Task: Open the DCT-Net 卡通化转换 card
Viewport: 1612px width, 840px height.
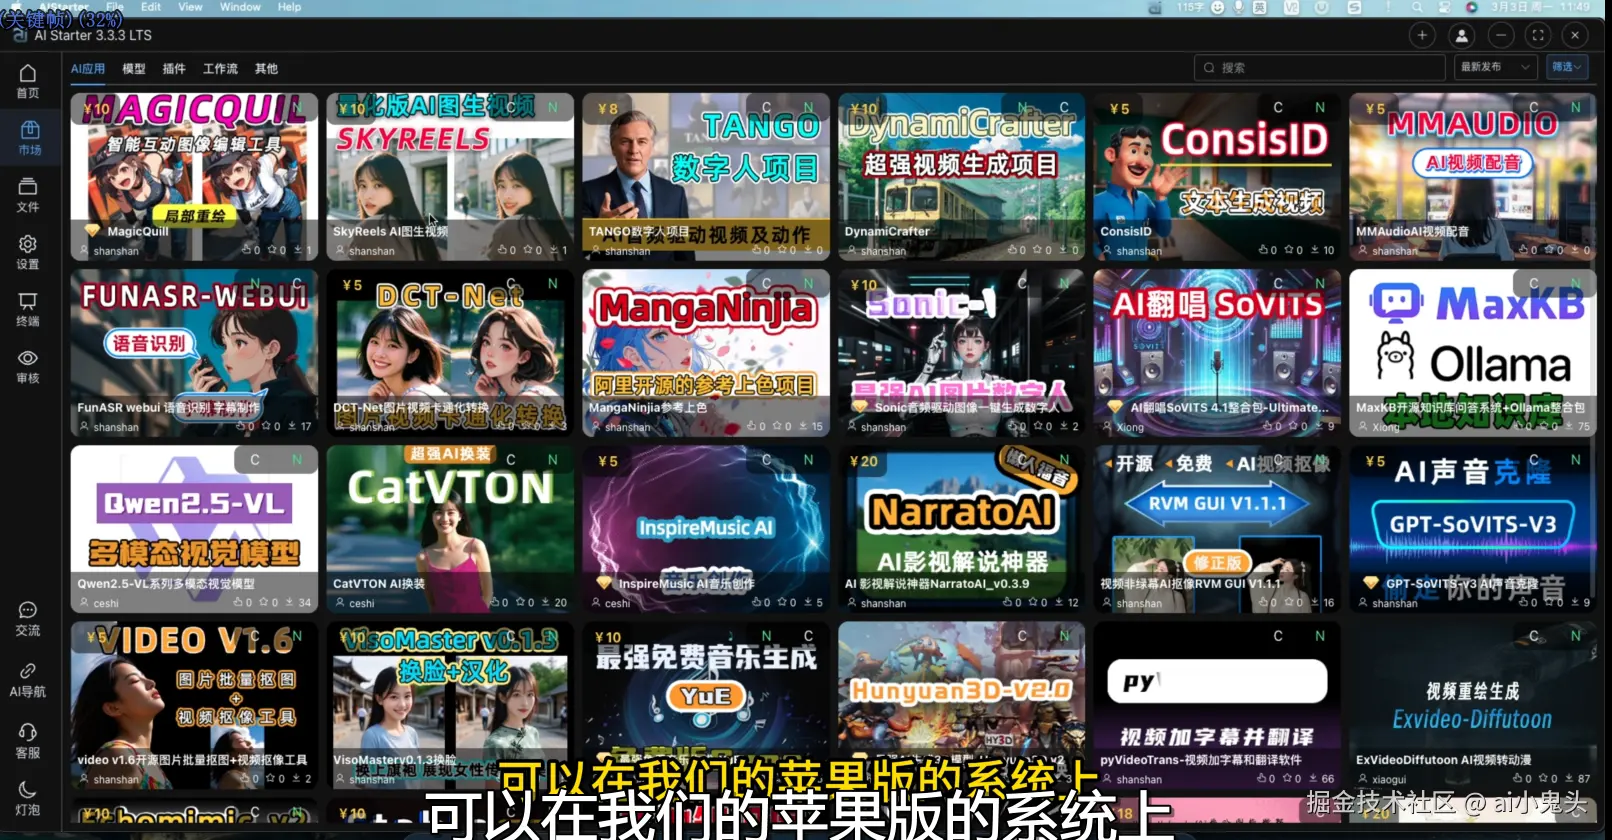Action: [450, 353]
